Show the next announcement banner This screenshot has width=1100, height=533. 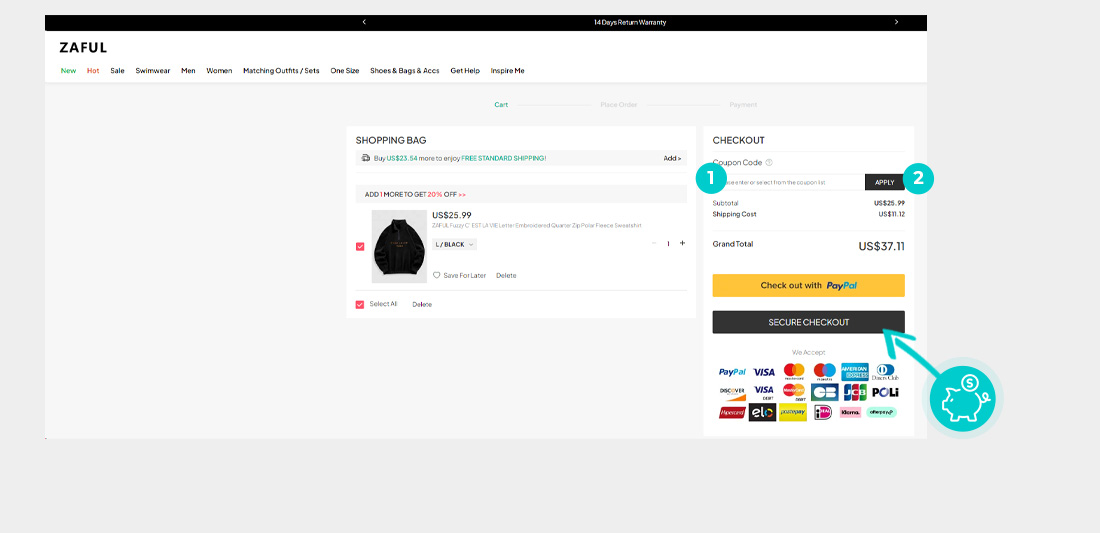pos(896,22)
